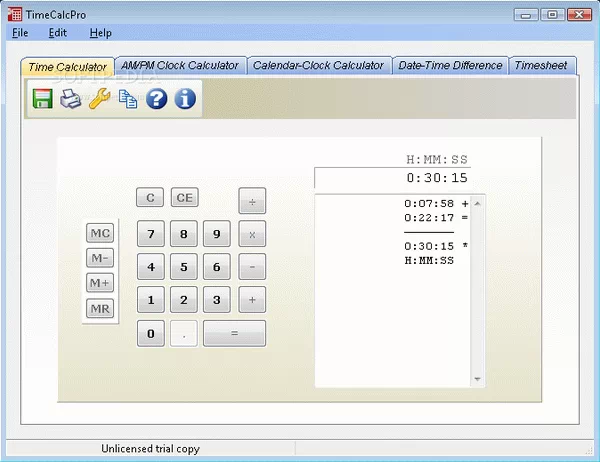Open settings with the wrench icon
Viewport: 600px width, 462px height.
pyautogui.click(x=99, y=99)
